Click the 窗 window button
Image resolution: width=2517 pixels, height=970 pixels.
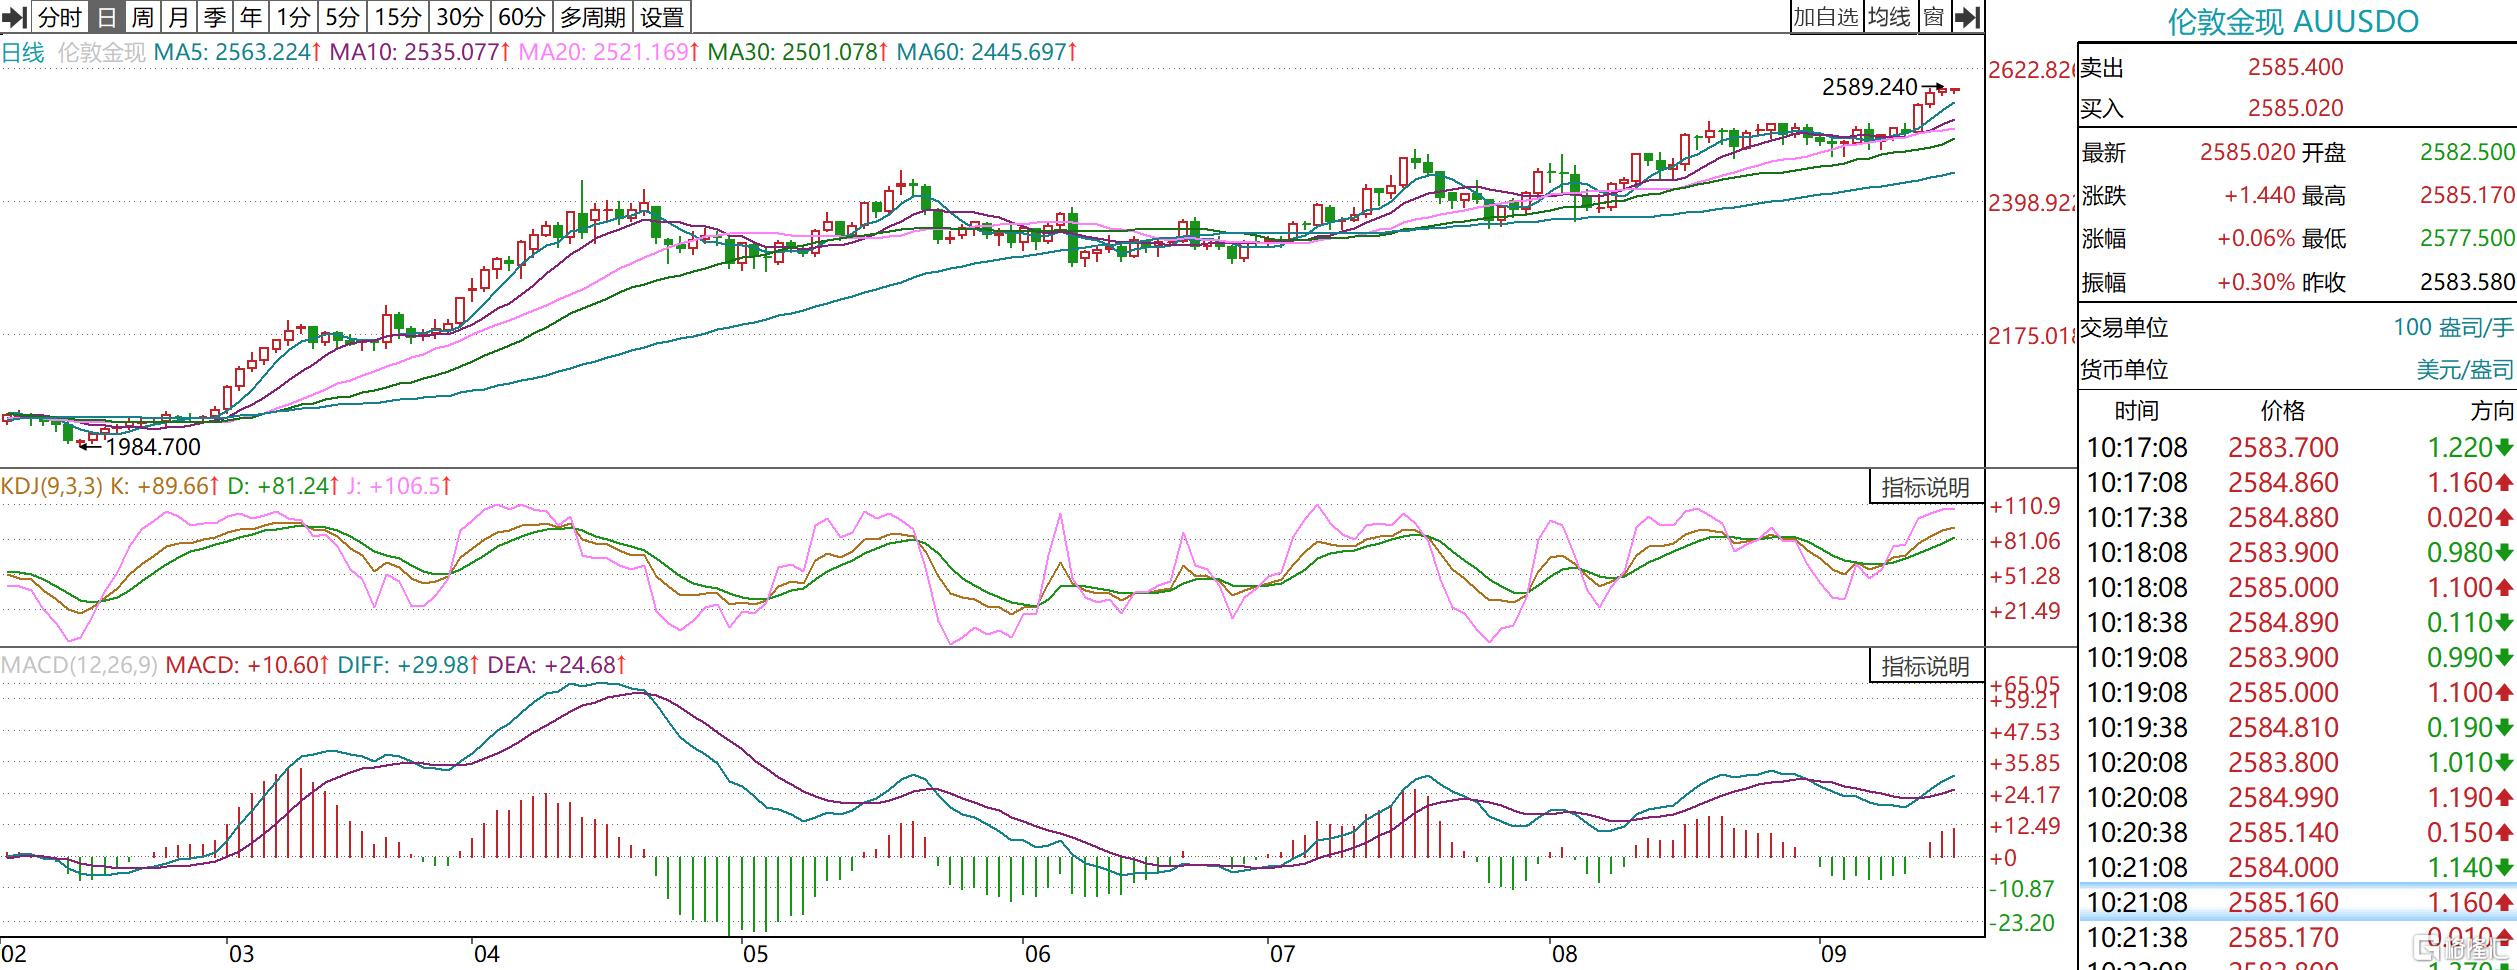(x=1934, y=17)
